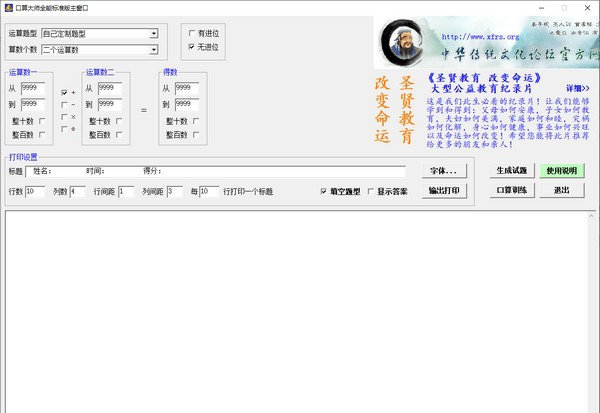The image size is (600, 413).
Task: Click inside the generated questions output area
Action: pos(296,312)
